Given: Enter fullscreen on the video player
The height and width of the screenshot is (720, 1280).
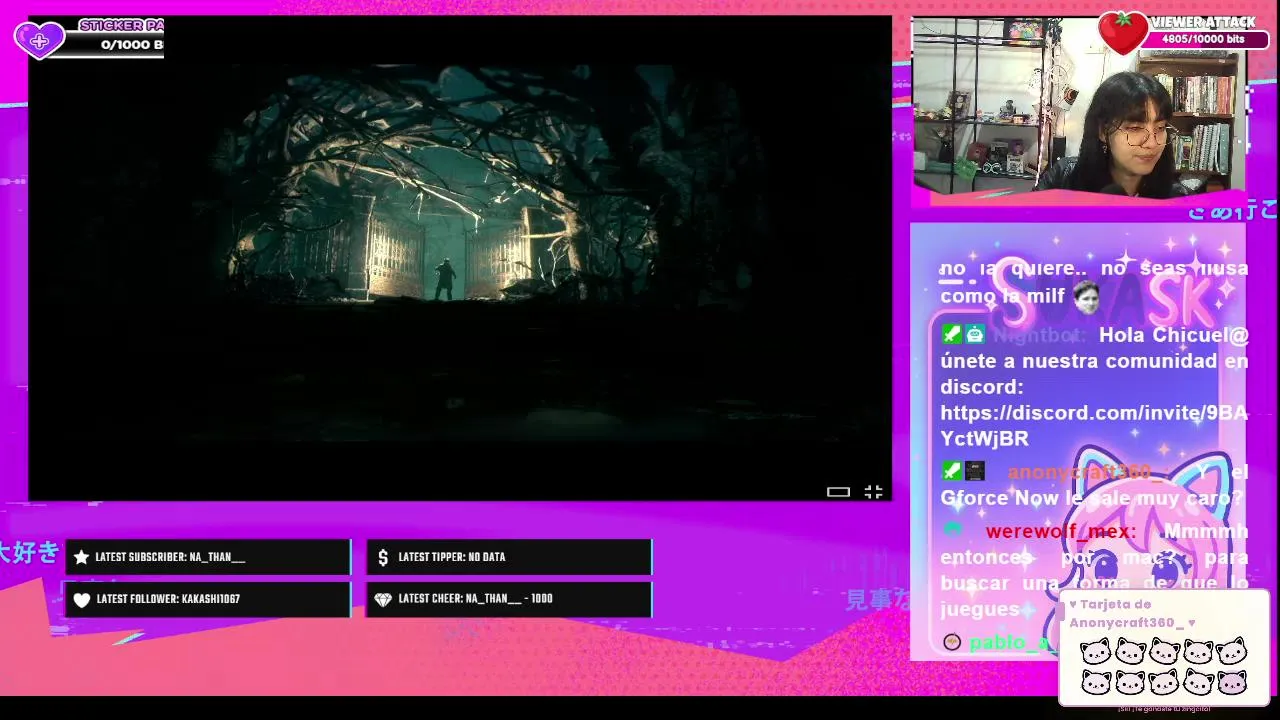Looking at the screenshot, I should [873, 491].
